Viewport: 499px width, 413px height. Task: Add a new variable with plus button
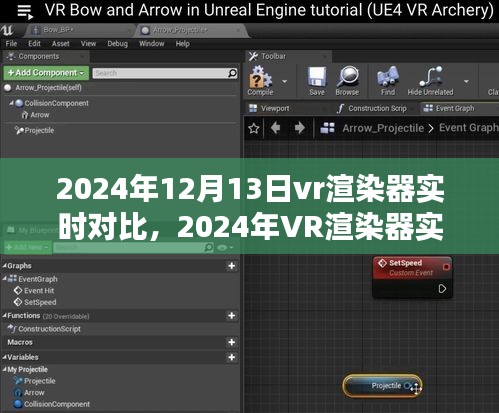pos(232,357)
